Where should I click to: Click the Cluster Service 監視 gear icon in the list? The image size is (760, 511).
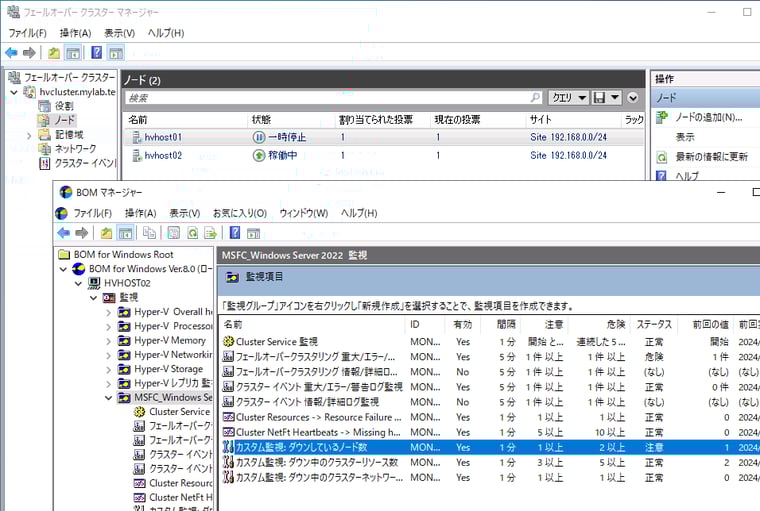tap(228, 342)
